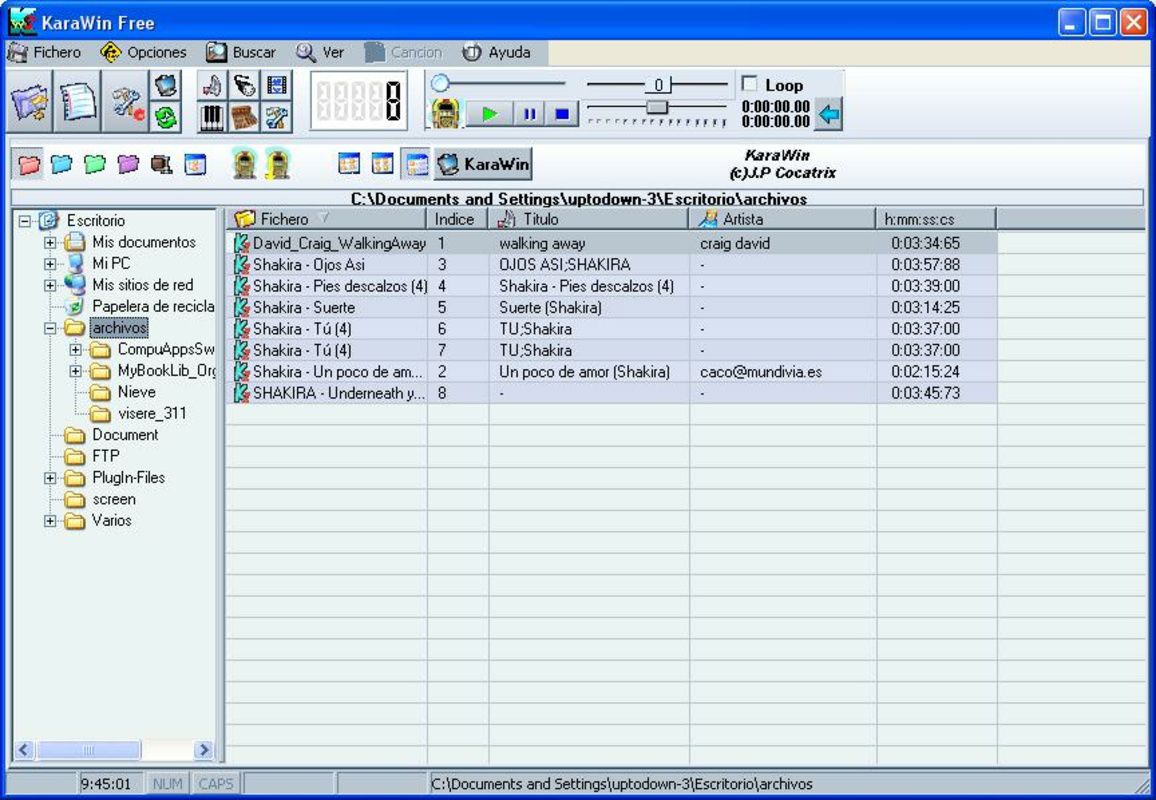Click the microphone icon in toolbar
The width and height of the screenshot is (1156, 800).
click(244, 86)
